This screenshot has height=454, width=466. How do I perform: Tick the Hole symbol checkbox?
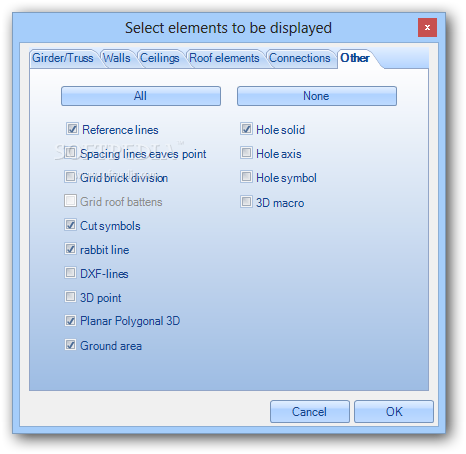(246, 177)
